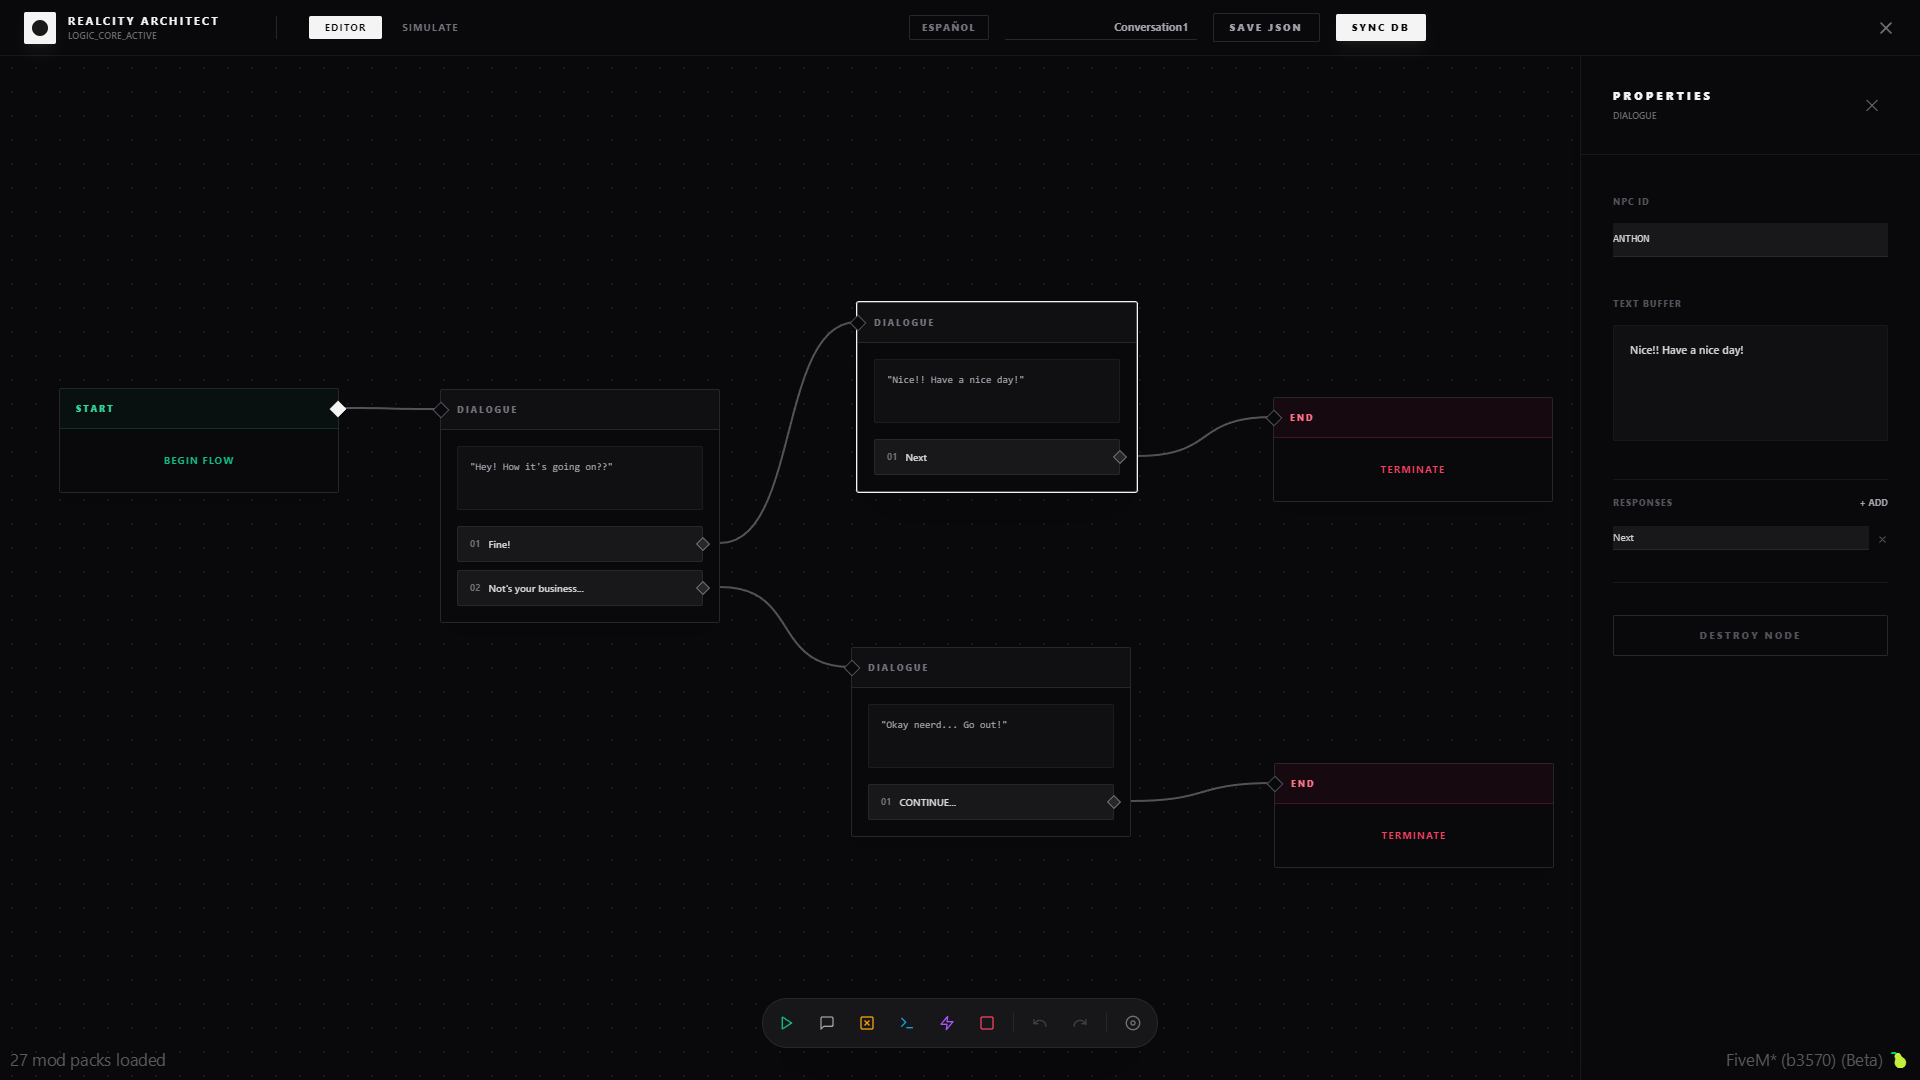Viewport: 1920px width, 1080px height.
Task: Click the redo arrow in the bottom toolbar
Action: 1080,1023
